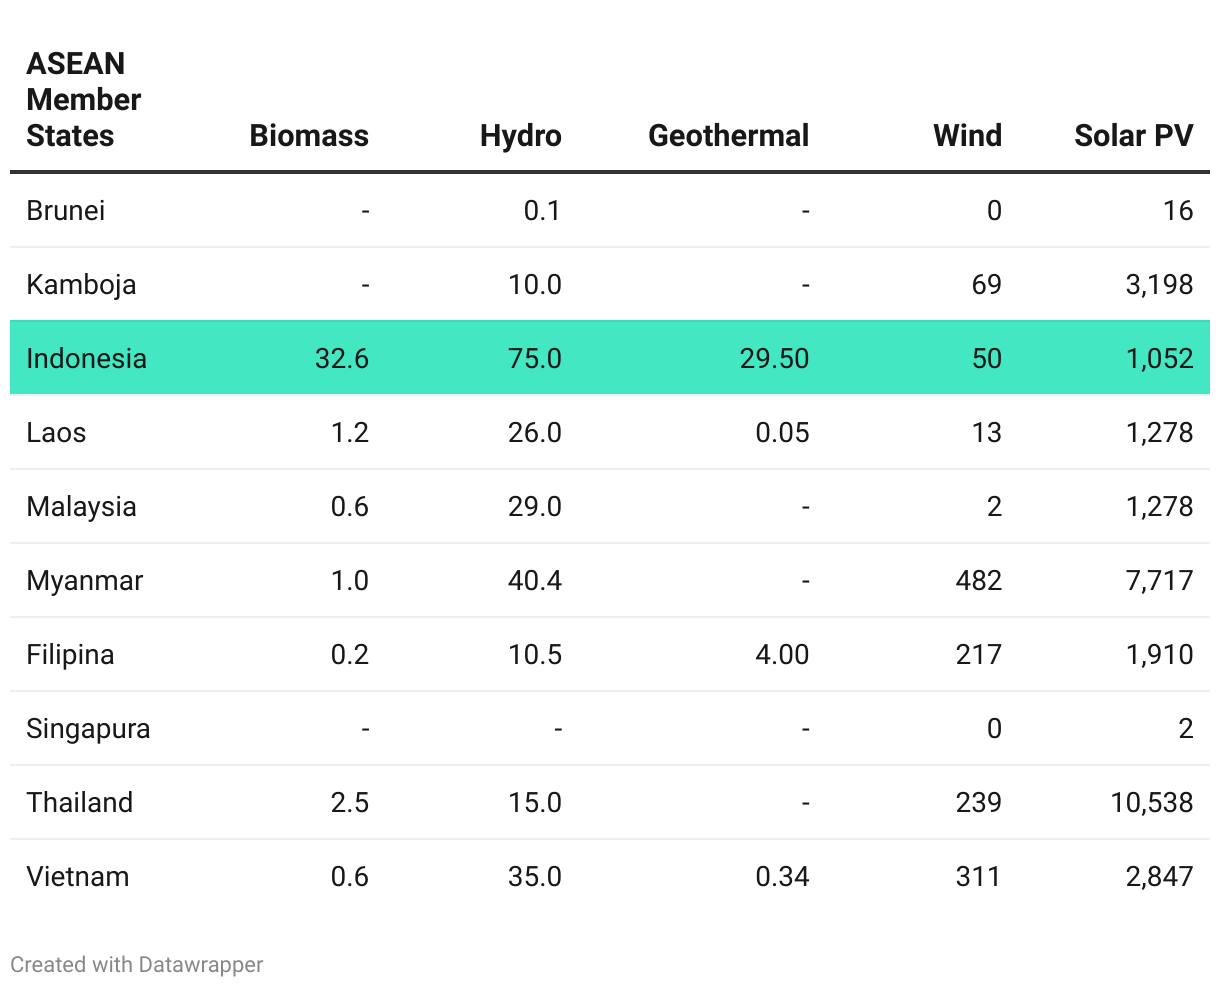1220x988 pixels.
Task: Select the Kamboja row label
Action: pyautogui.click(x=81, y=285)
